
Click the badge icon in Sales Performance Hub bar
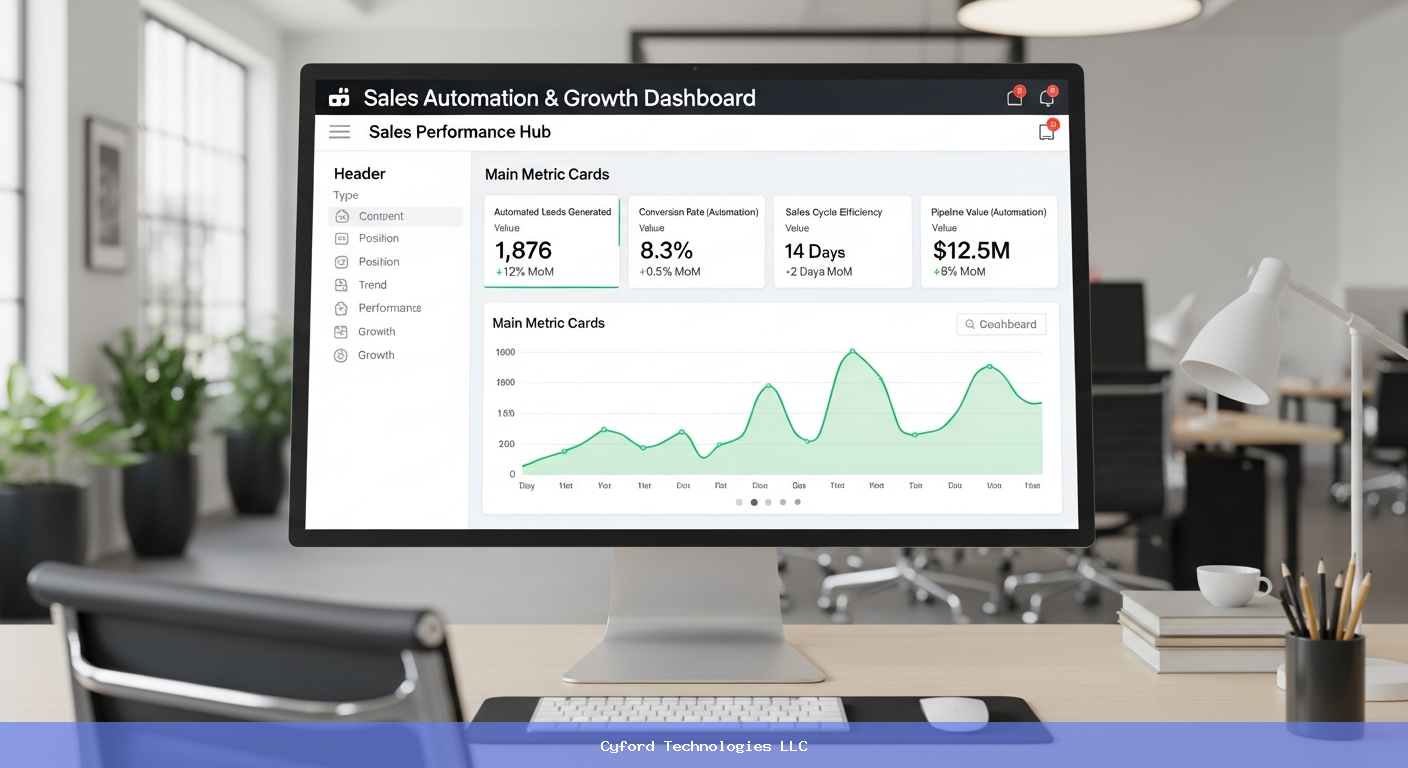click(1047, 131)
